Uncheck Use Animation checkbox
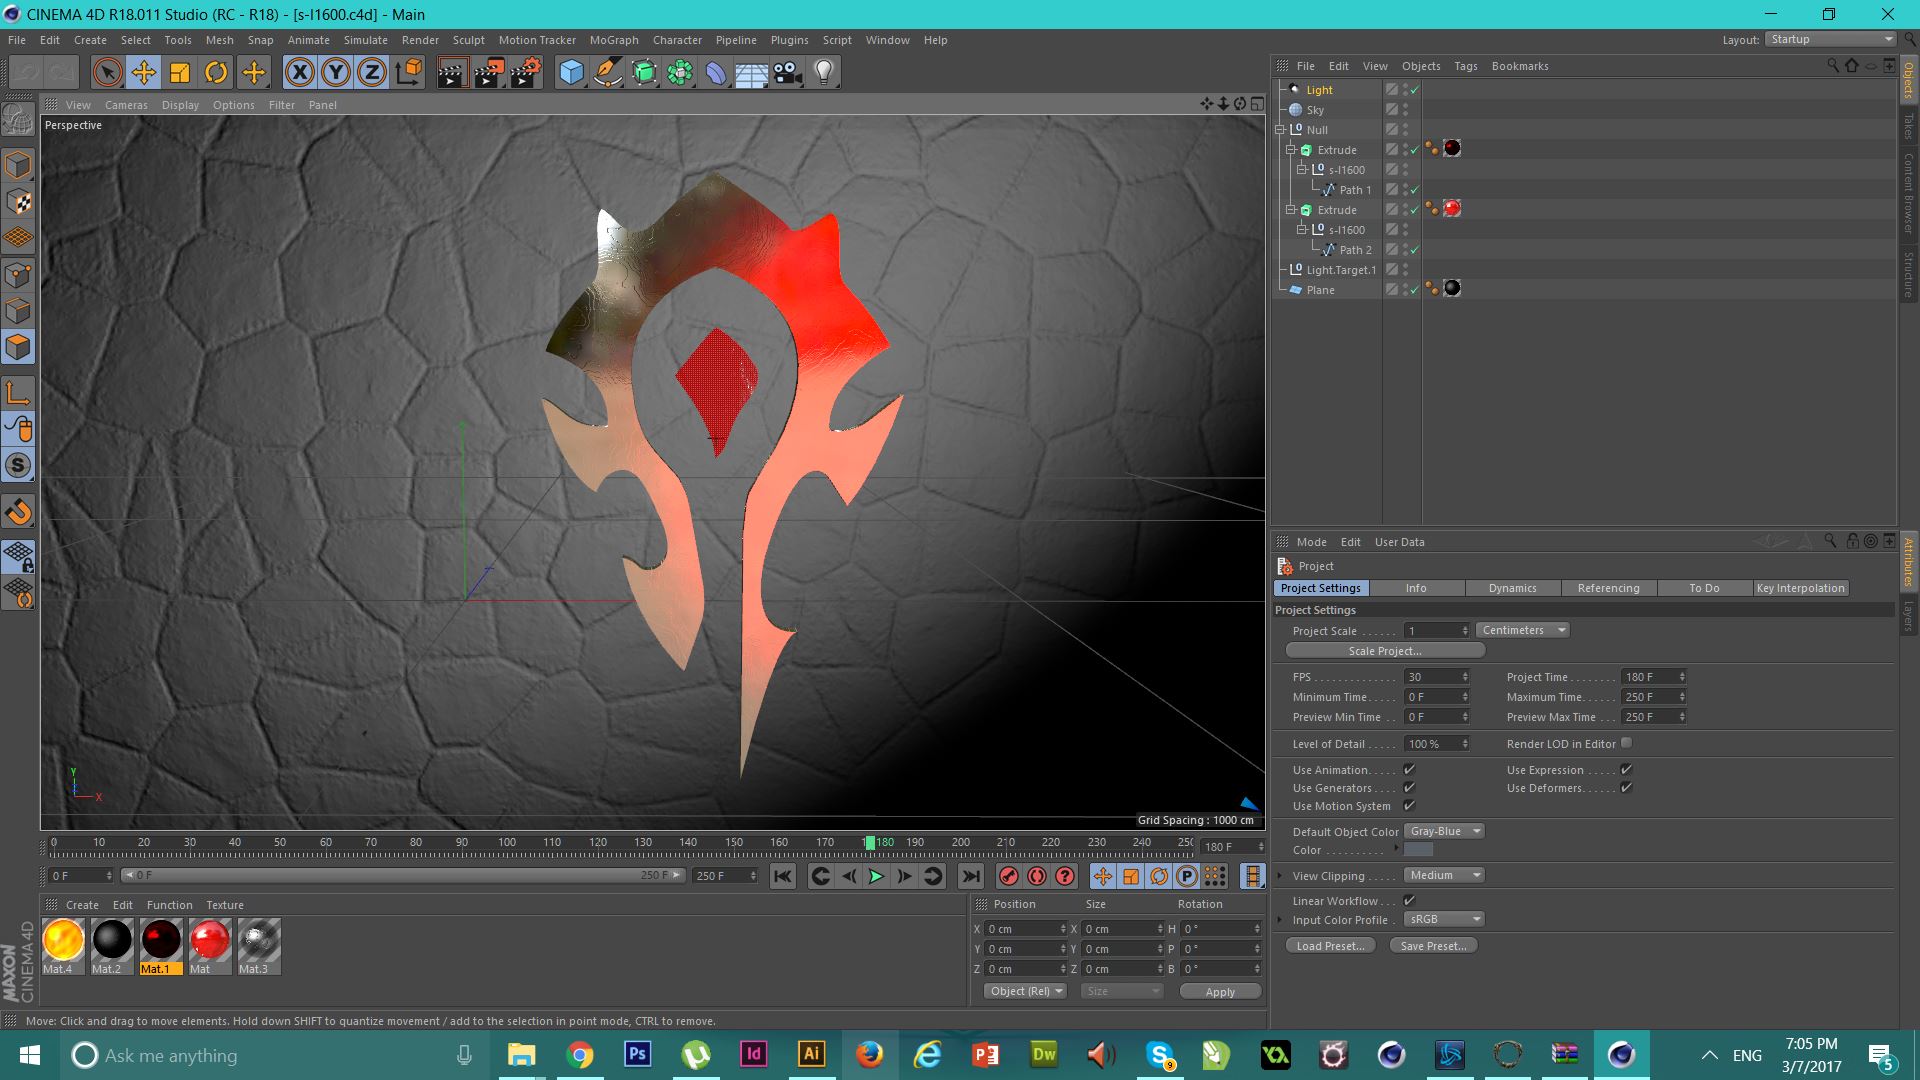Screen dimensions: 1920x1080 (1409, 769)
